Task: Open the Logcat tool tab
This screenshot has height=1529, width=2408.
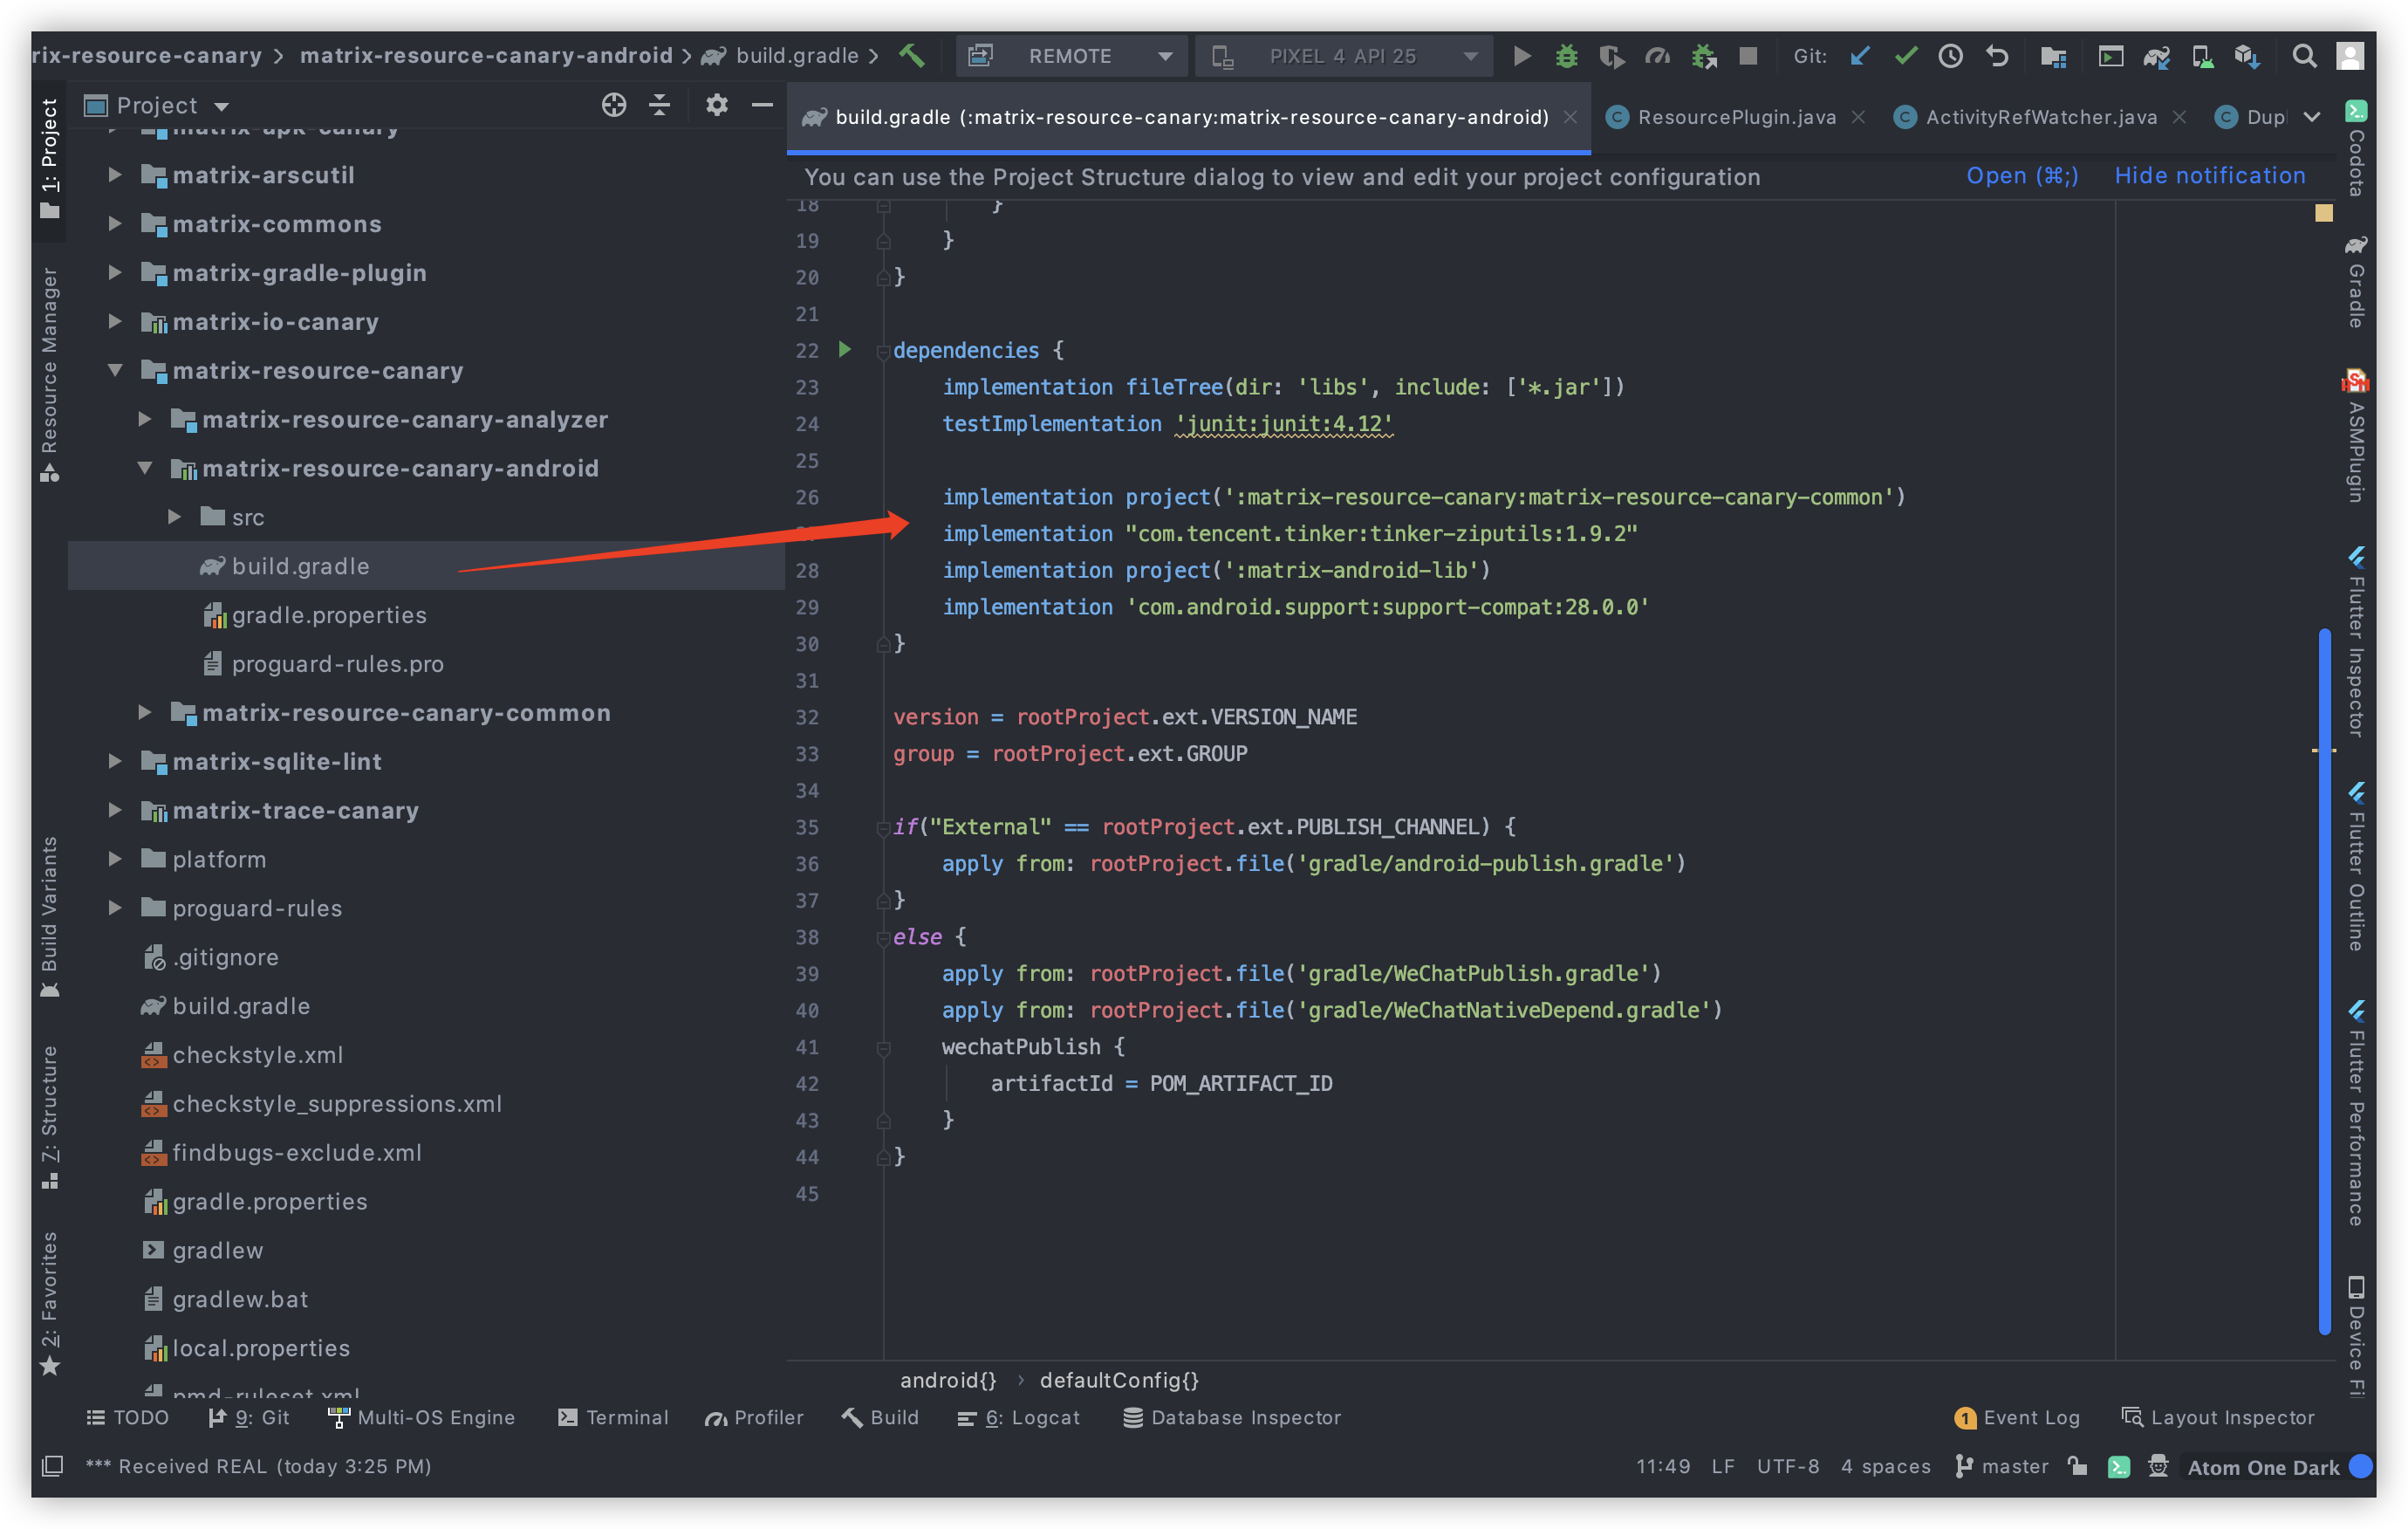Action: (x=1019, y=1417)
